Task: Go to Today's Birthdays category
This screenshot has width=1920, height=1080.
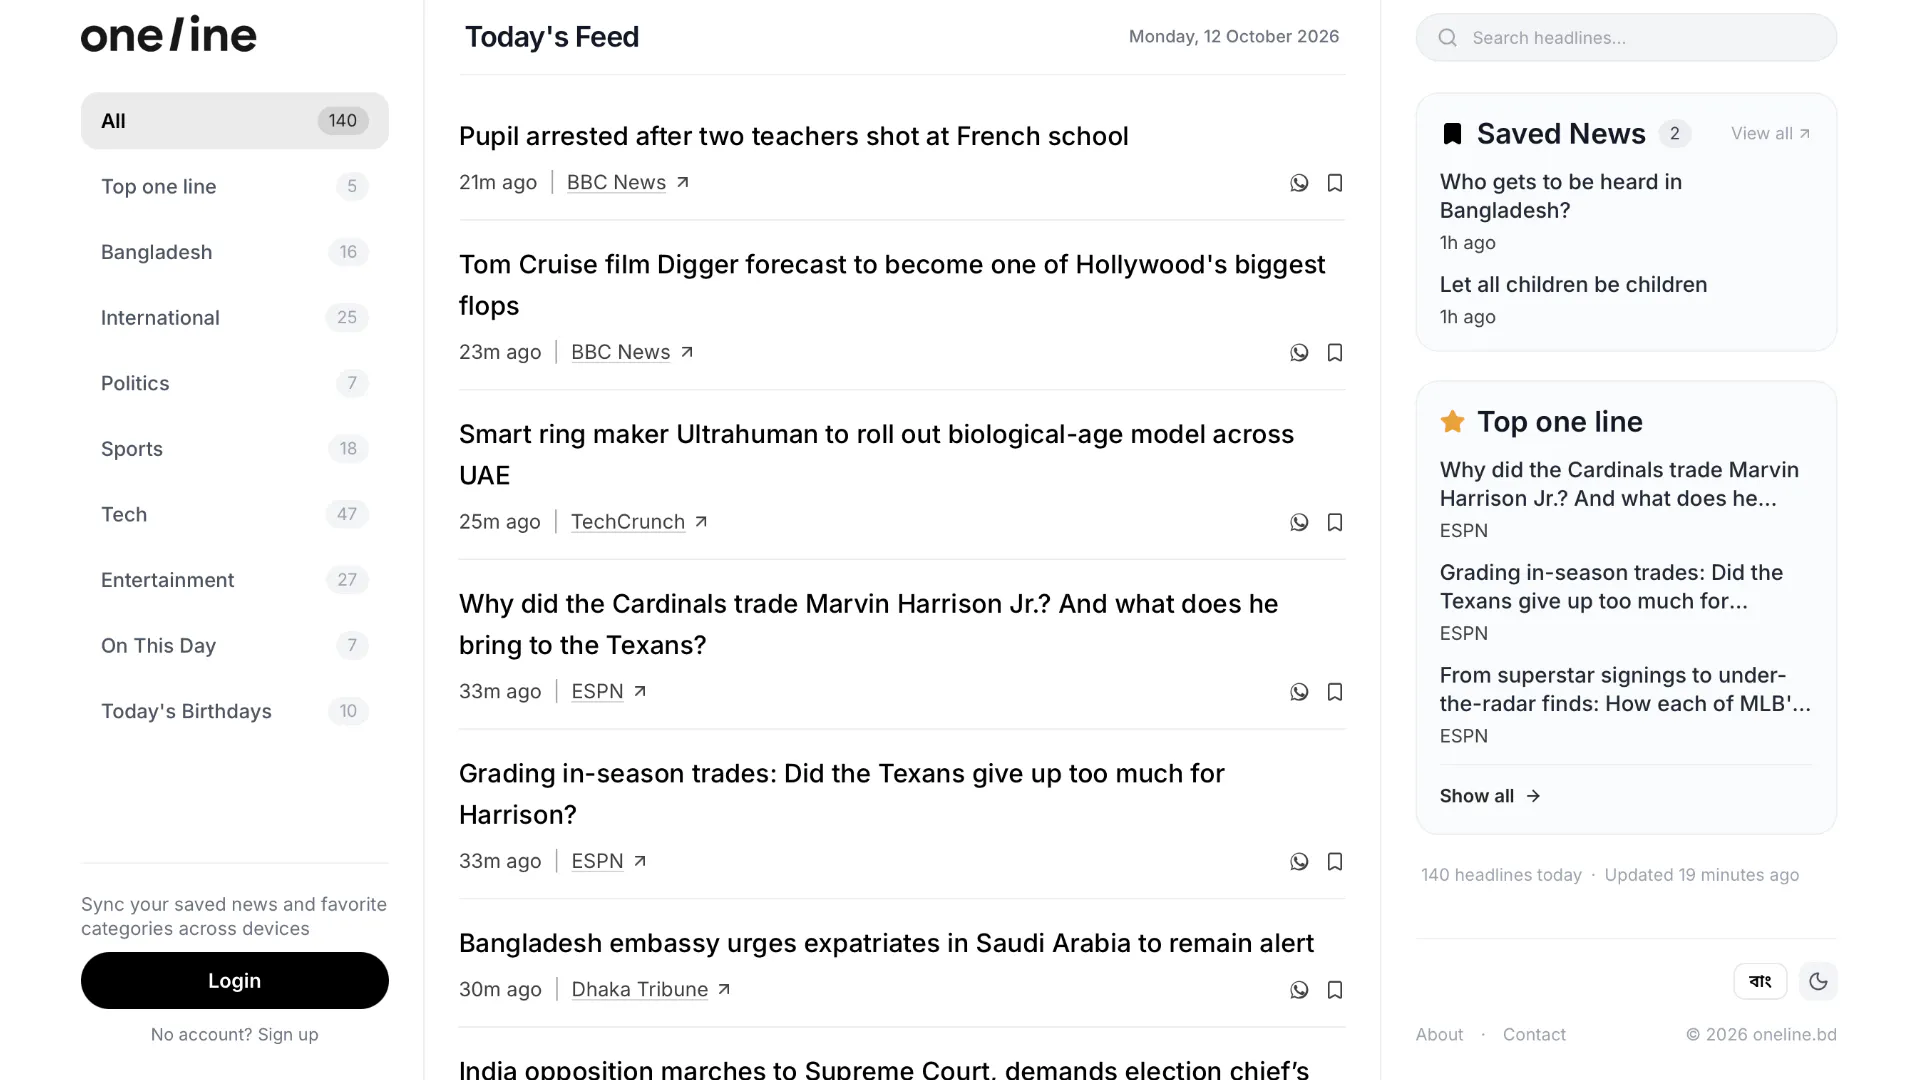Action: (x=235, y=712)
